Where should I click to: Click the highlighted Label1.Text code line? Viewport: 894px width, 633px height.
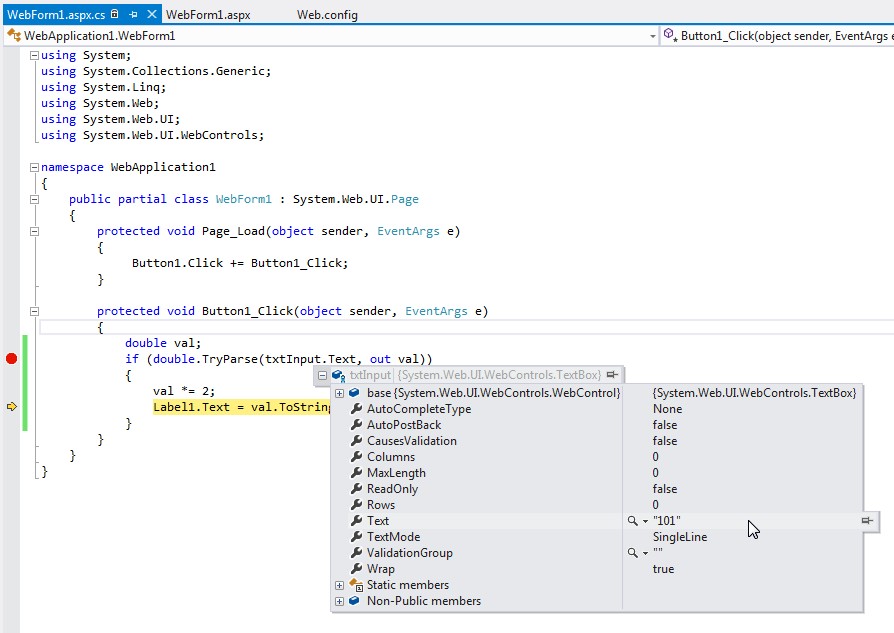point(242,407)
